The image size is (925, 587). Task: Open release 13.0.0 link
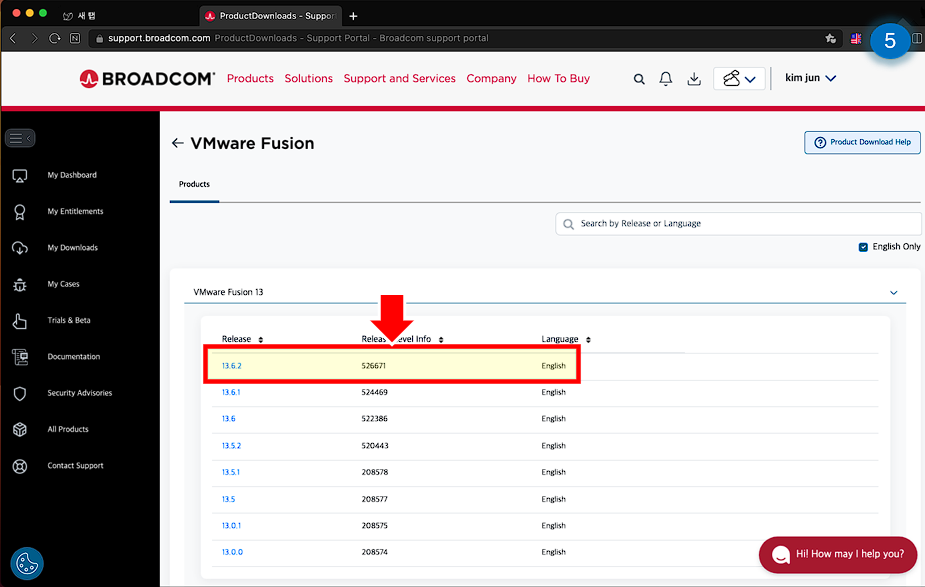coord(232,552)
